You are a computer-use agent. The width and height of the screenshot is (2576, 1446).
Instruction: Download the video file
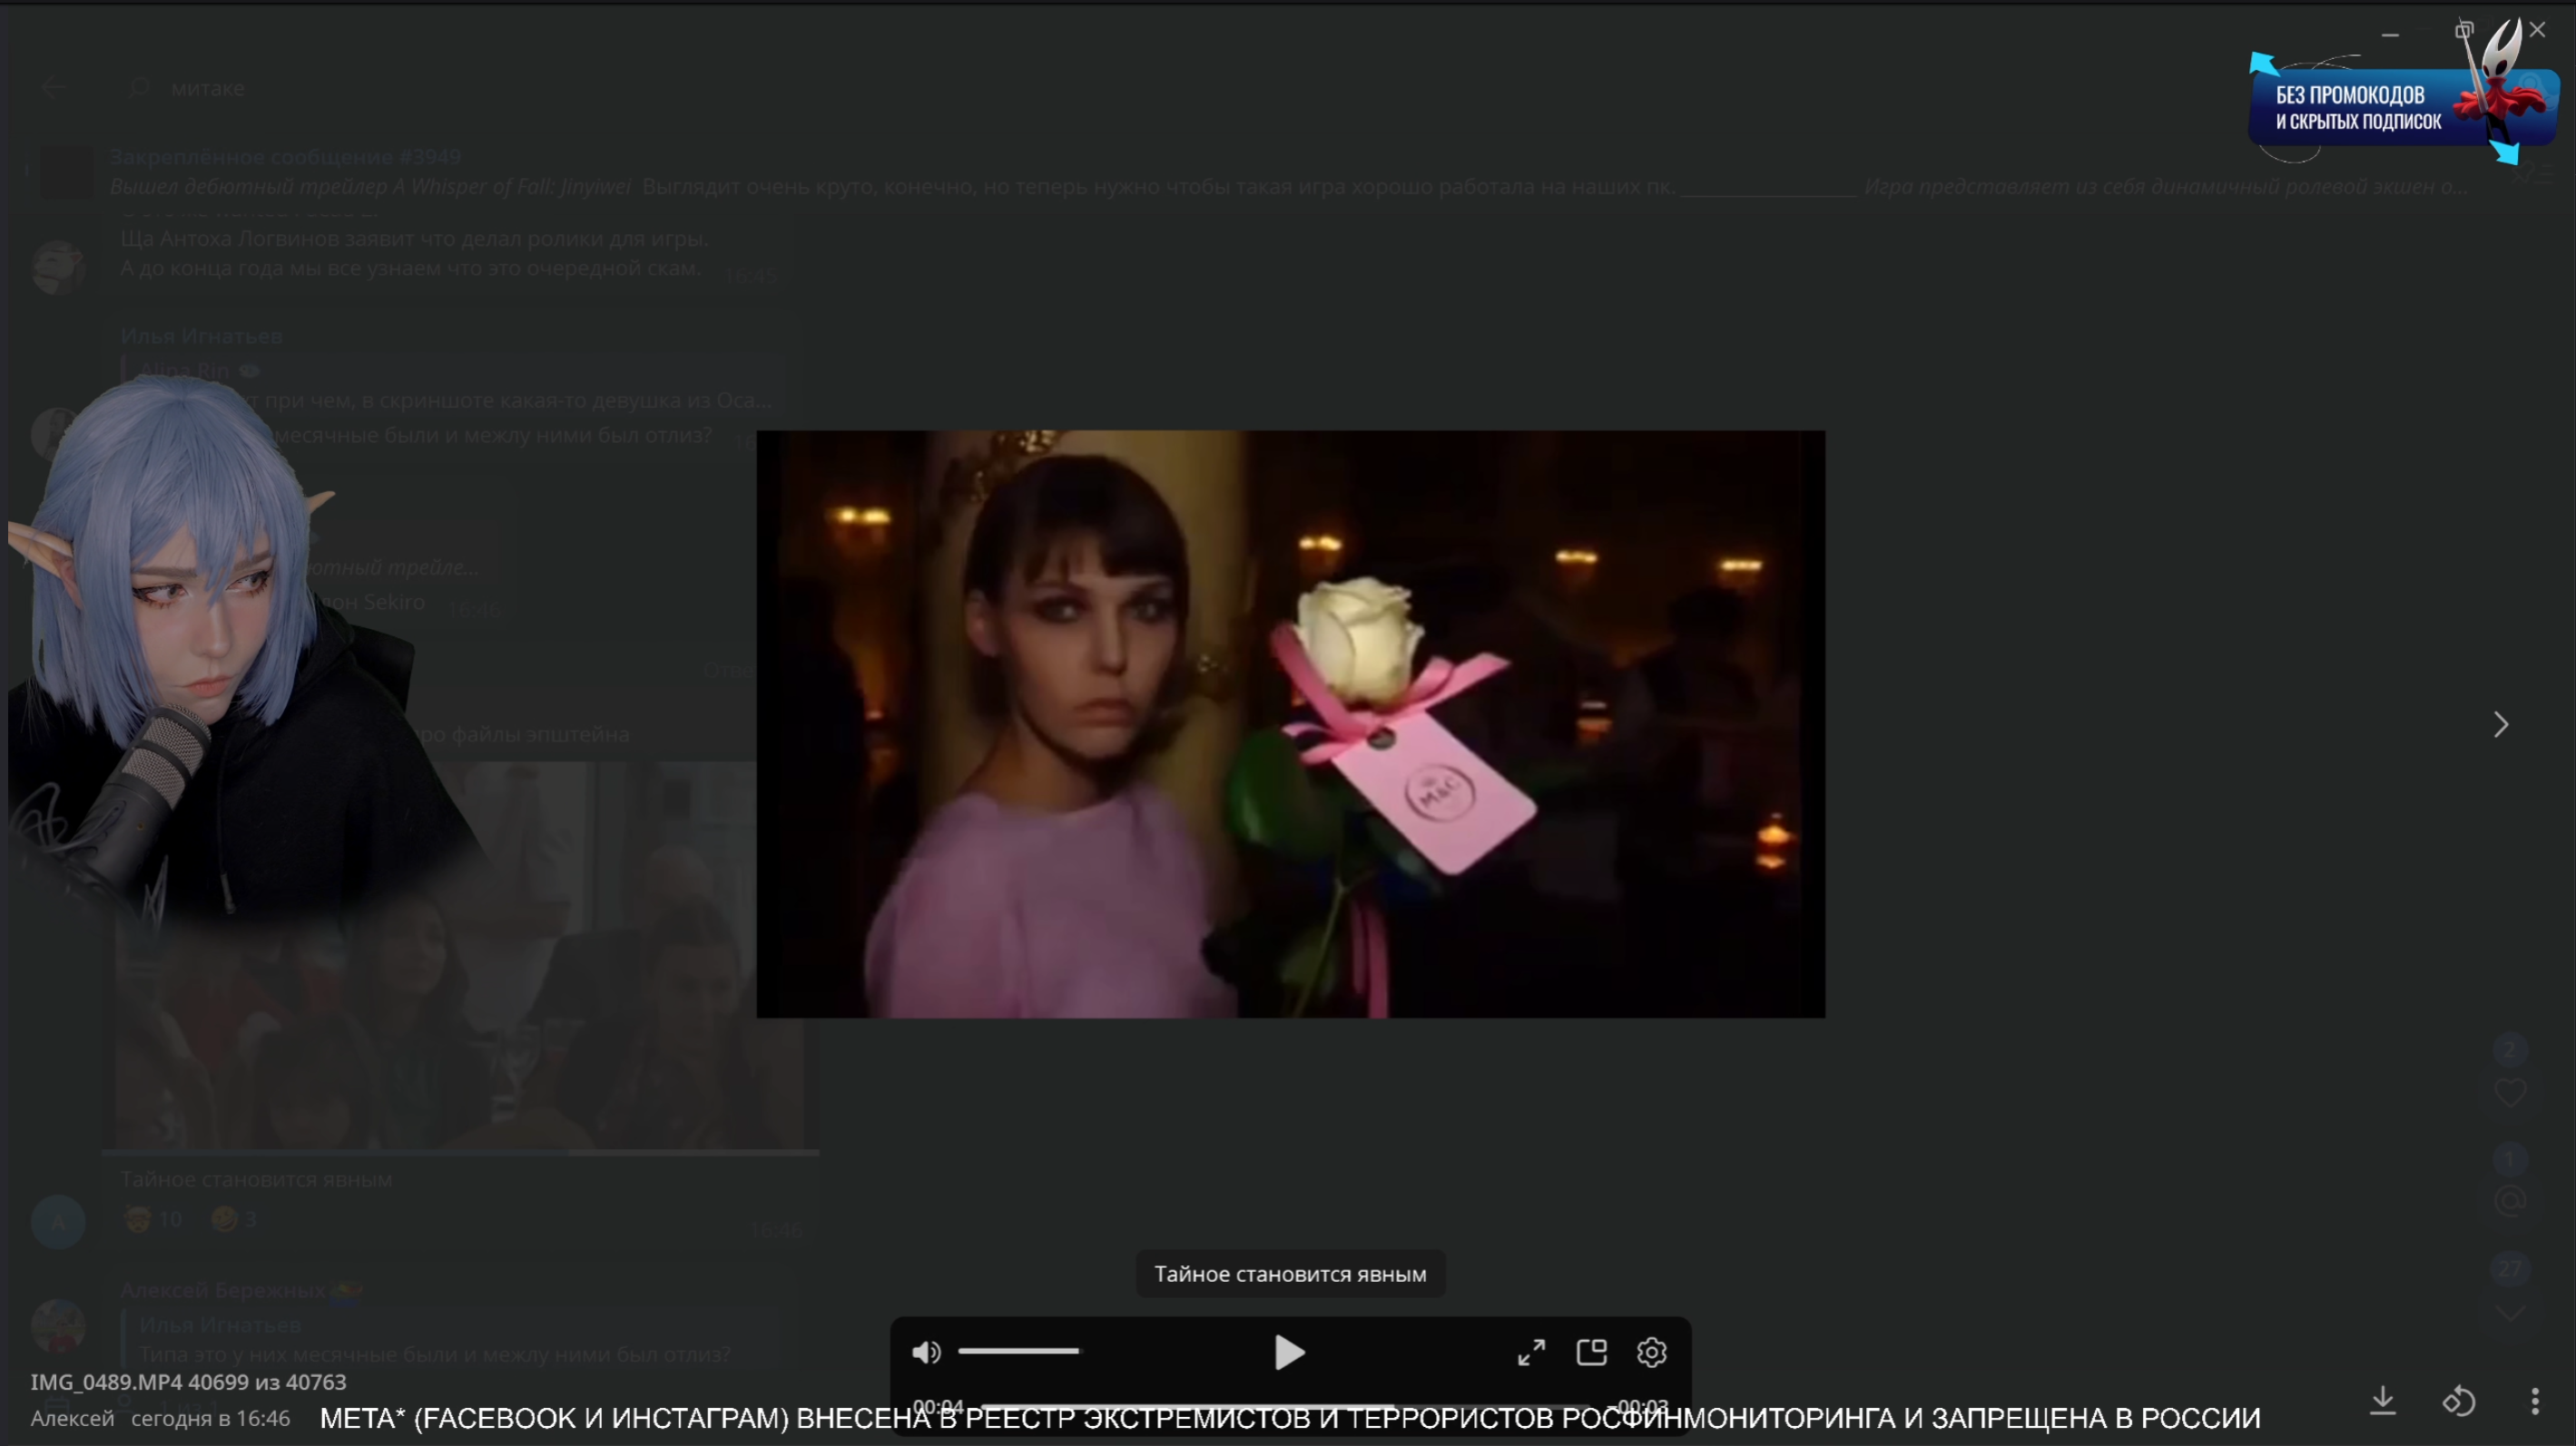click(x=2383, y=1401)
